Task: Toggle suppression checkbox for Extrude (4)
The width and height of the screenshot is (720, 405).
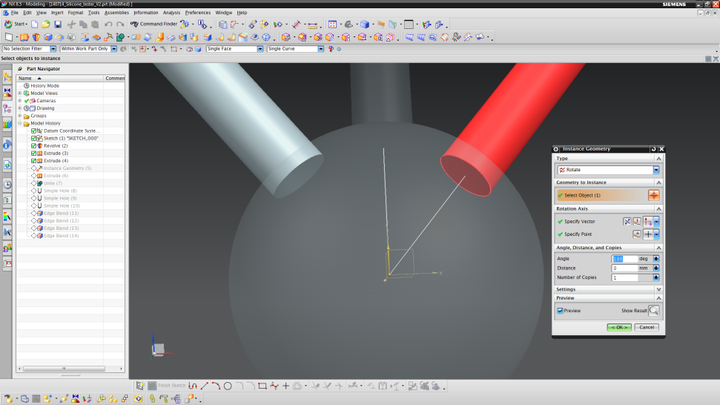Action: 34,161
